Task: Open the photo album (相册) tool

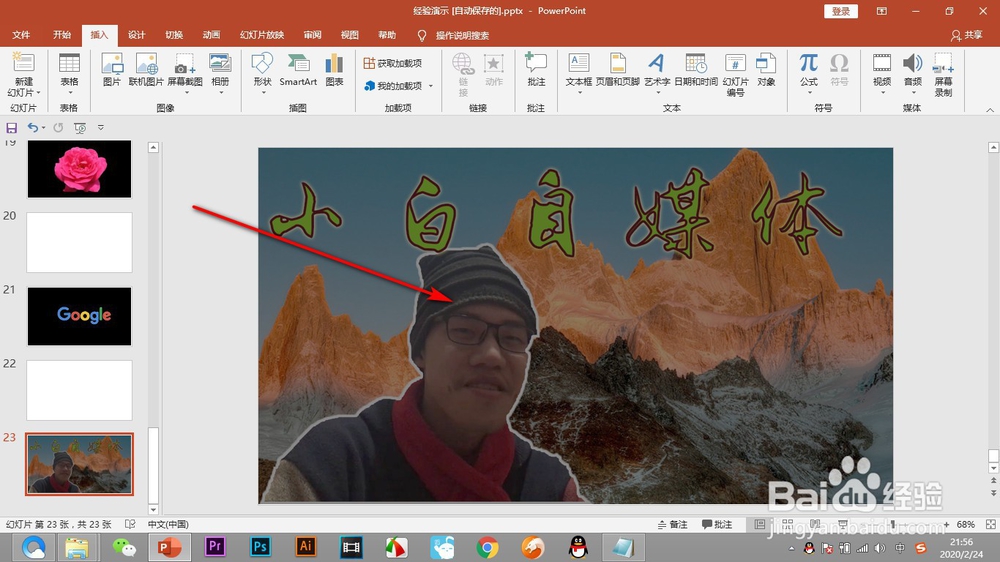Action: point(220,73)
